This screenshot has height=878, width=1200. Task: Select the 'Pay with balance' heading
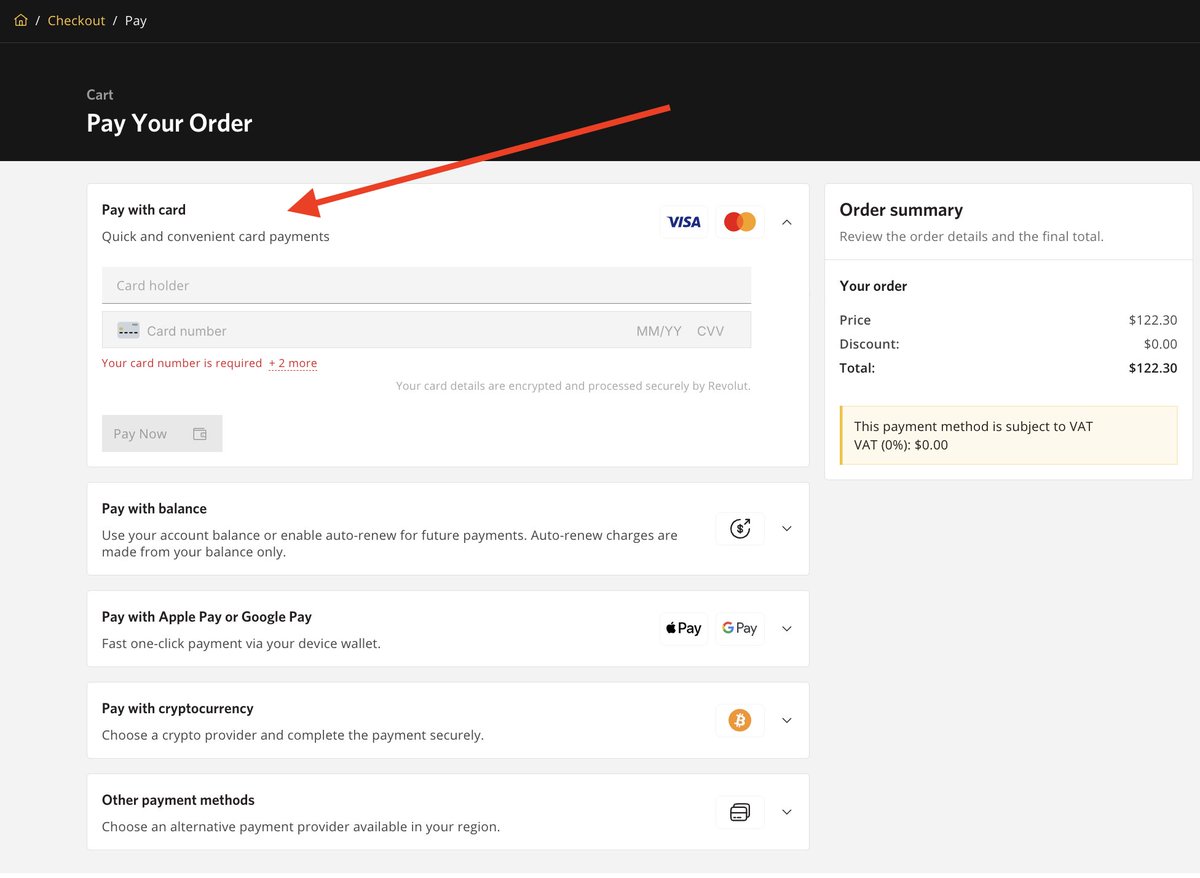(x=154, y=509)
